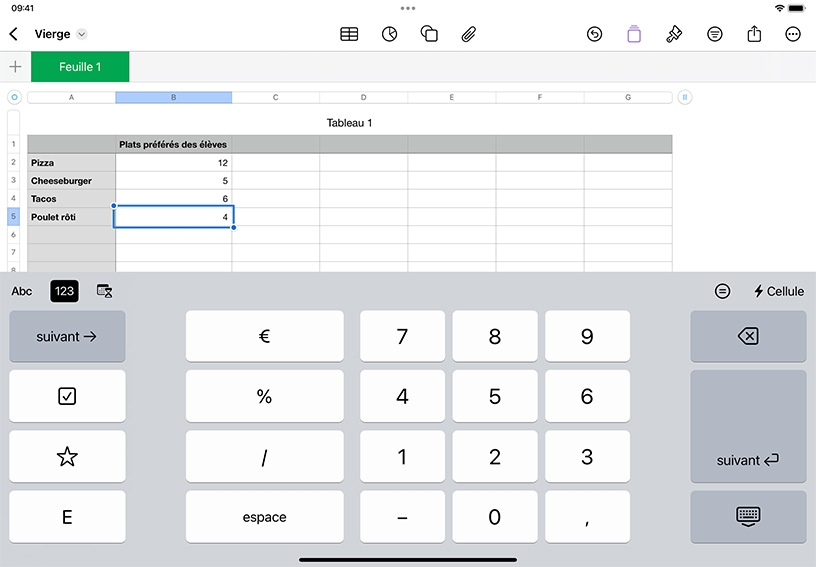Tap the purple paste clipboard icon
This screenshot has height=567, width=816.
634,34
